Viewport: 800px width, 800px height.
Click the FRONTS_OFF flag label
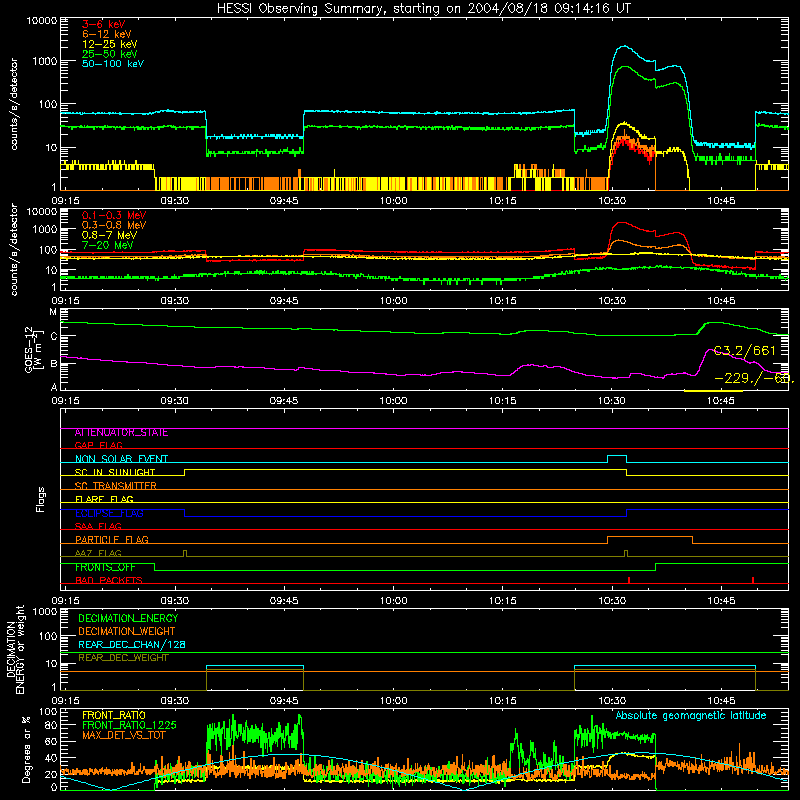105,567
